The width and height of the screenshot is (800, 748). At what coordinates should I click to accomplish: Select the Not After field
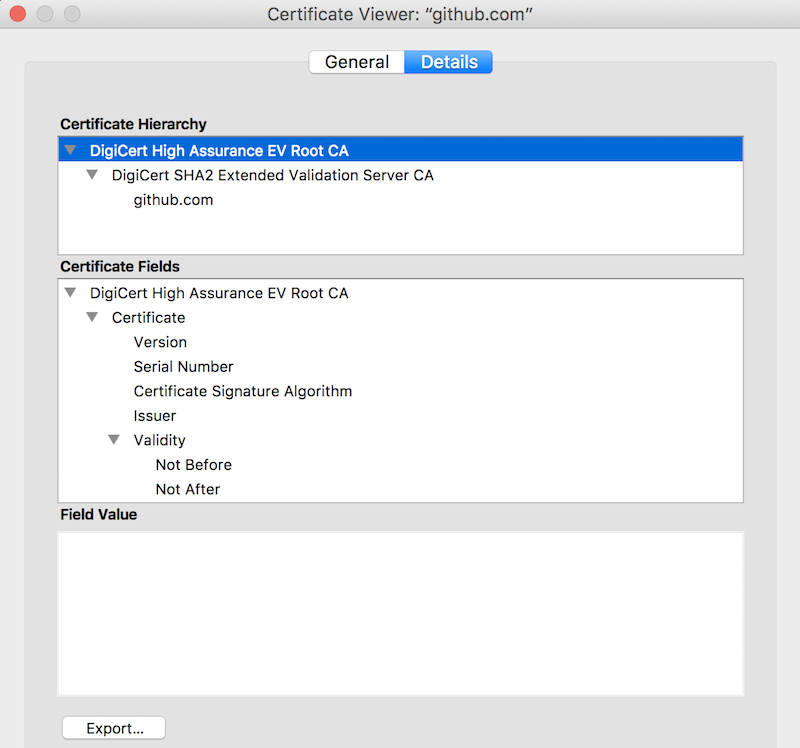click(401, 489)
